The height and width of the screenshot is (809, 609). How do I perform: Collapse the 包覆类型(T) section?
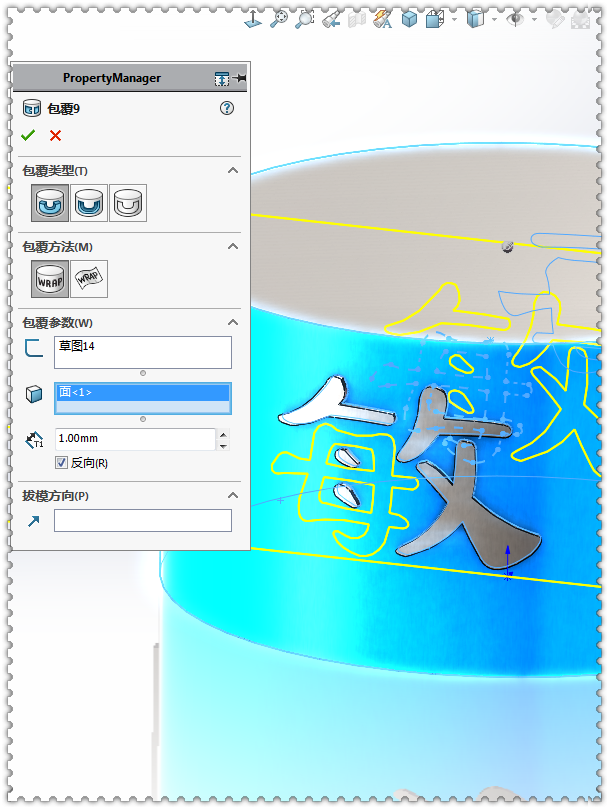(233, 170)
